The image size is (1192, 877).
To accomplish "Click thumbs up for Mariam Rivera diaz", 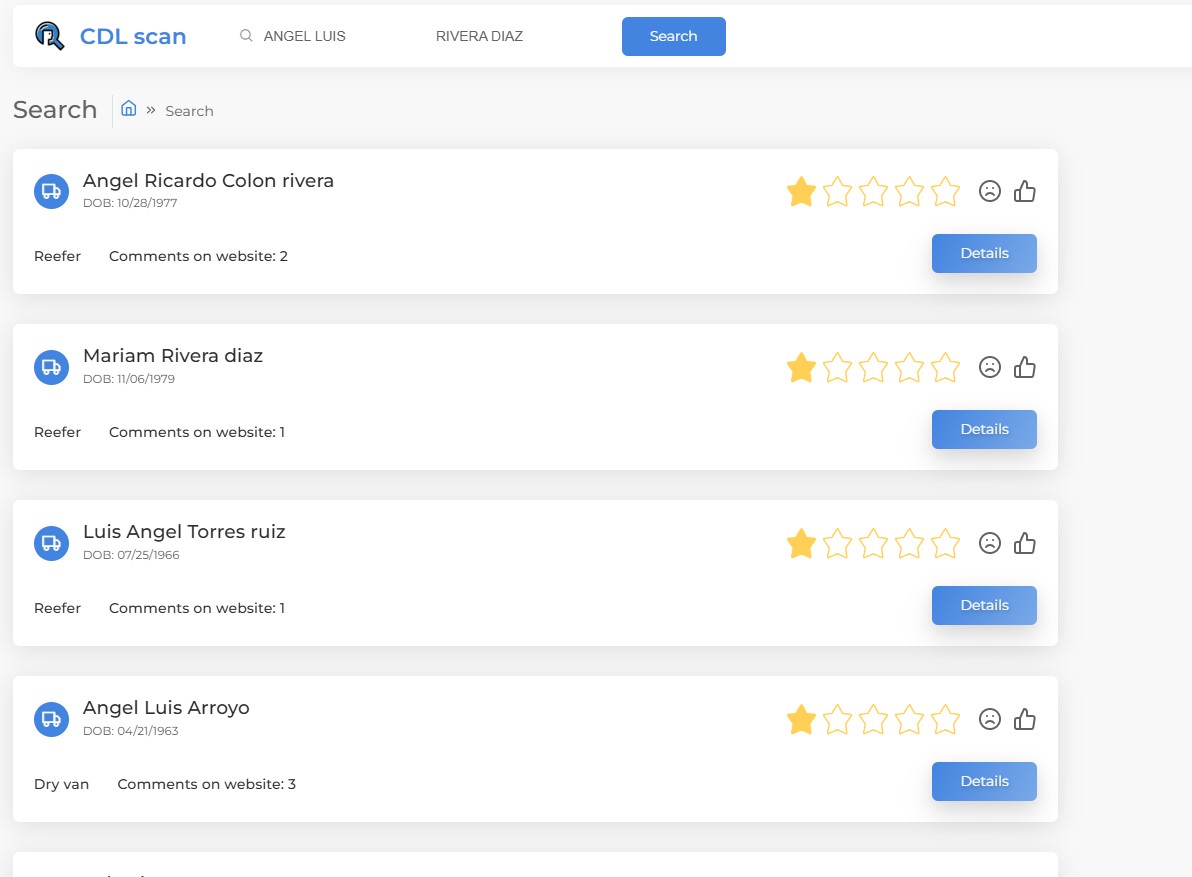I will [1025, 367].
